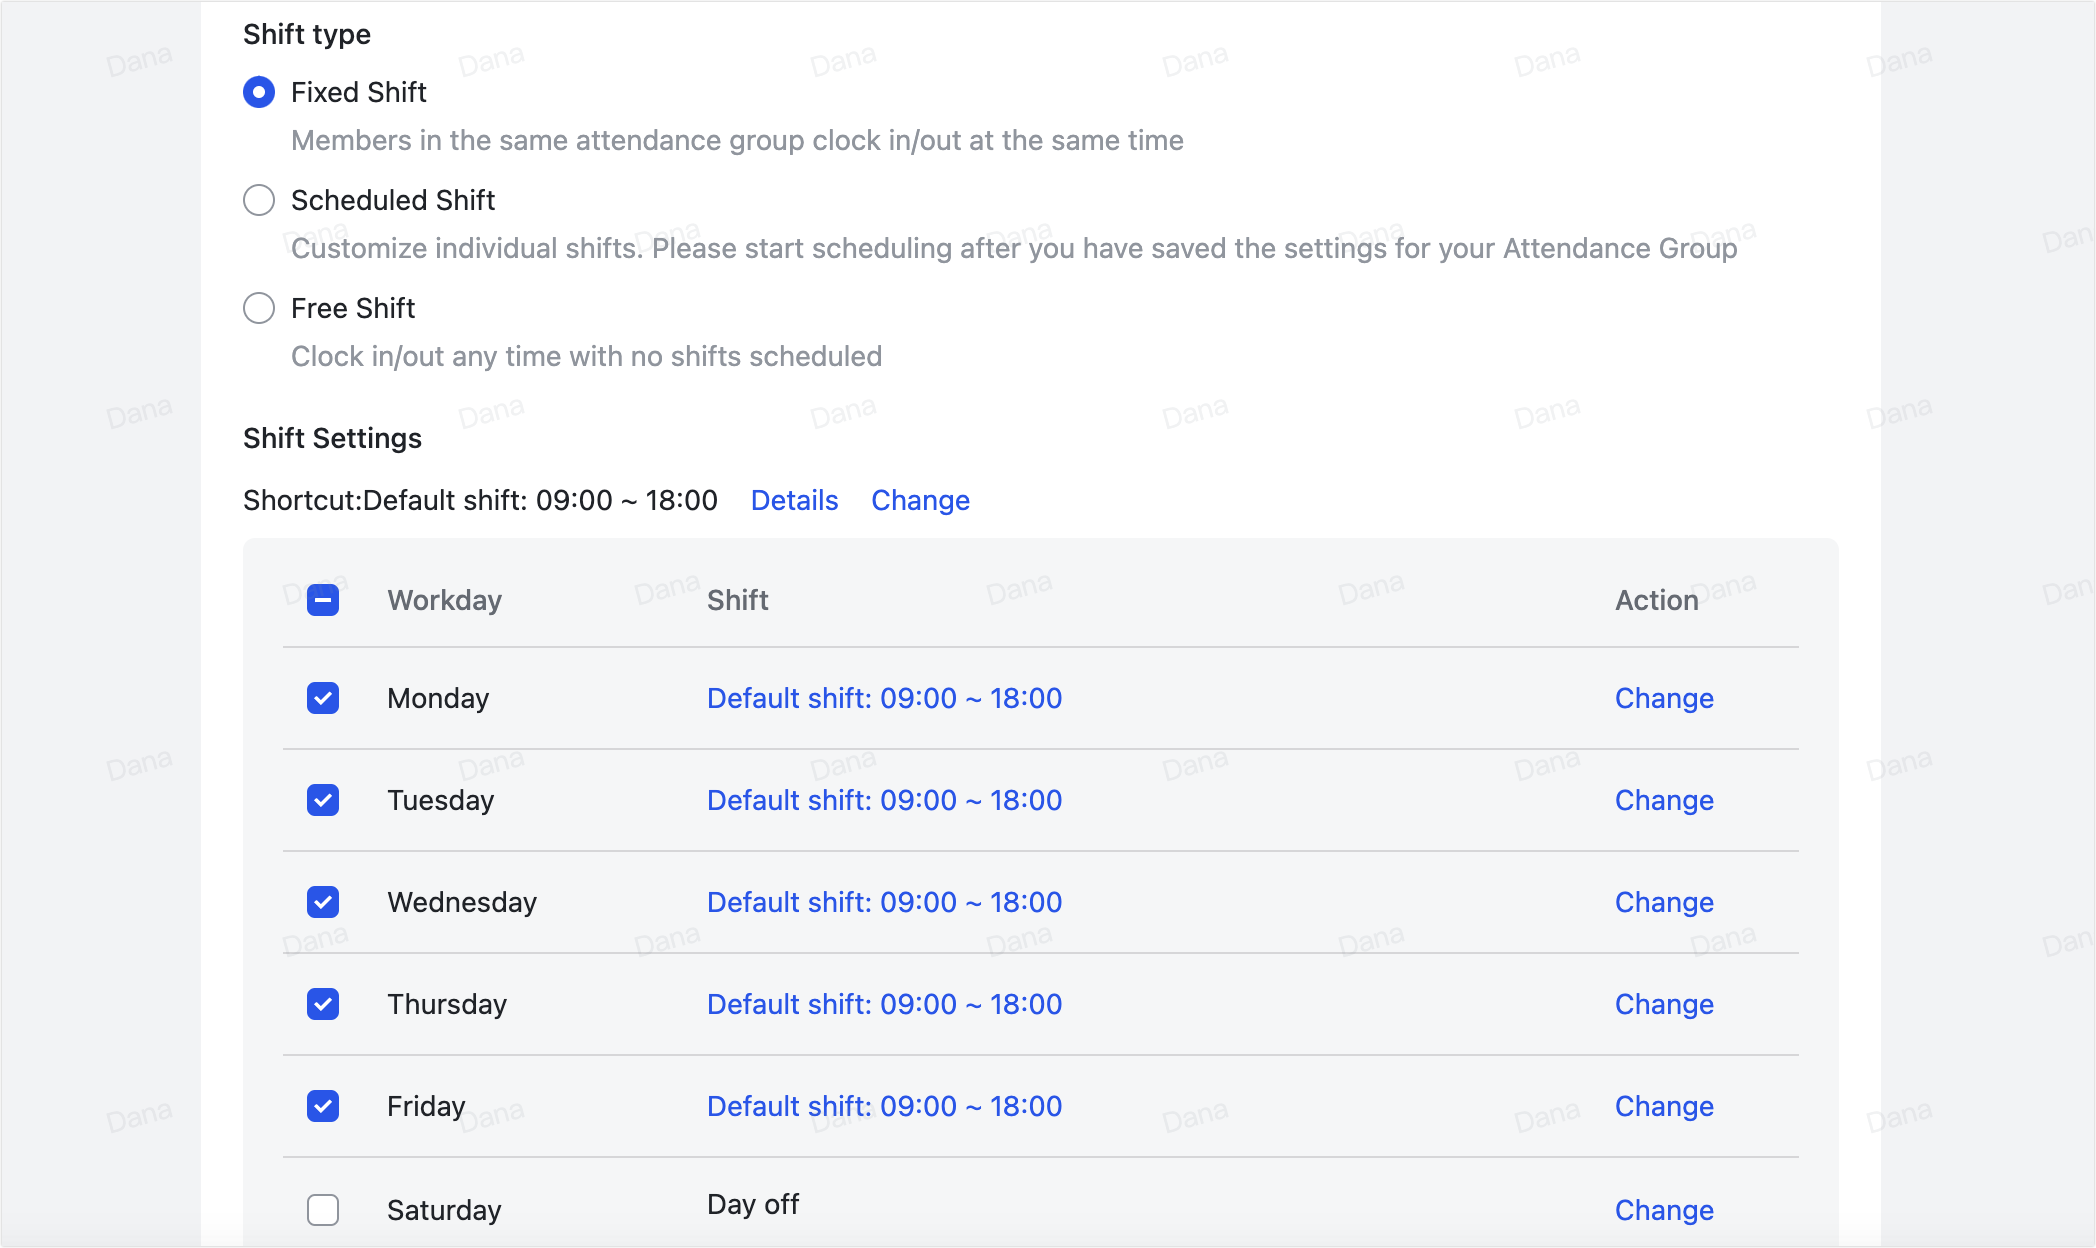This screenshot has height=1248, width=2096.
Task: Click the 'Shift type' heading
Action: click(307, 34)
